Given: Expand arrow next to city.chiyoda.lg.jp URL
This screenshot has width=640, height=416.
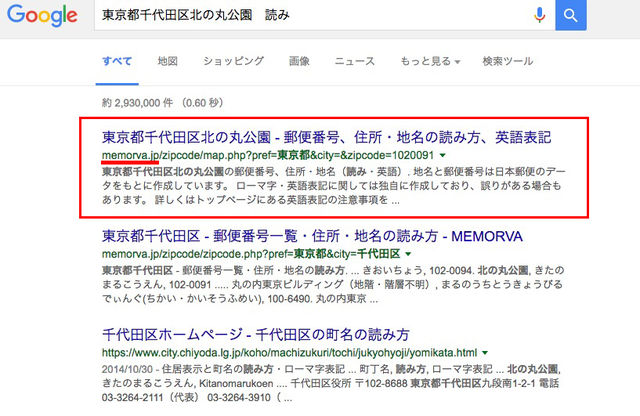Looking at the screenshot, I should pos(485,353).
